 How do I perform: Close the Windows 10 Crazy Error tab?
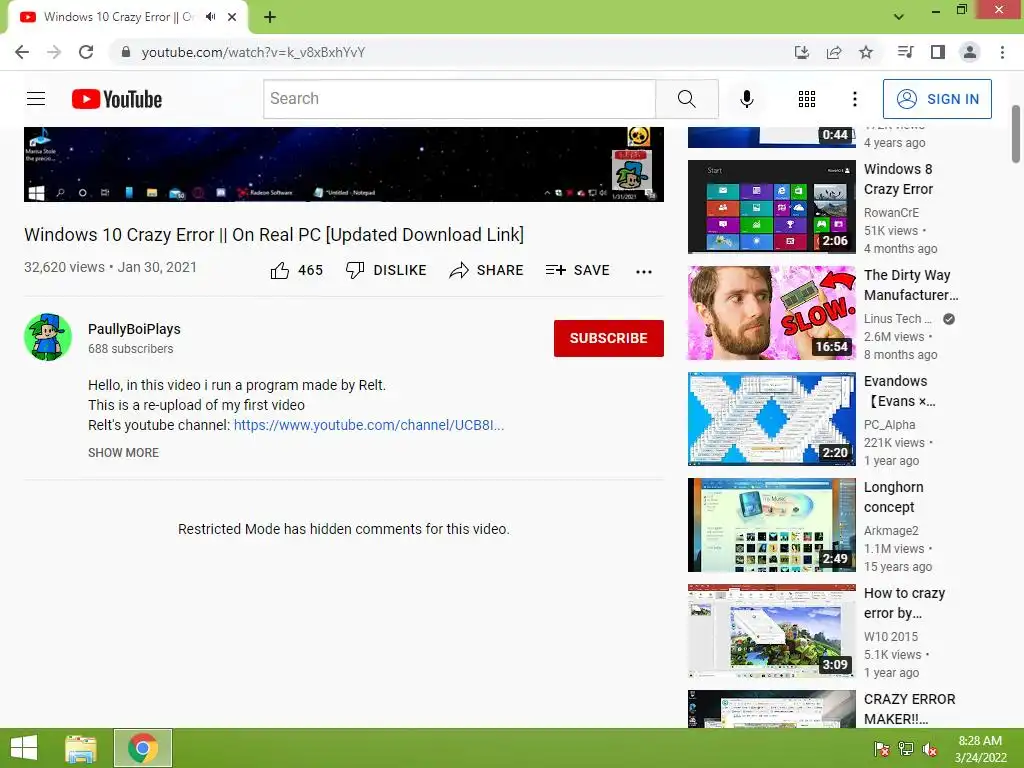tap(232, 17)
